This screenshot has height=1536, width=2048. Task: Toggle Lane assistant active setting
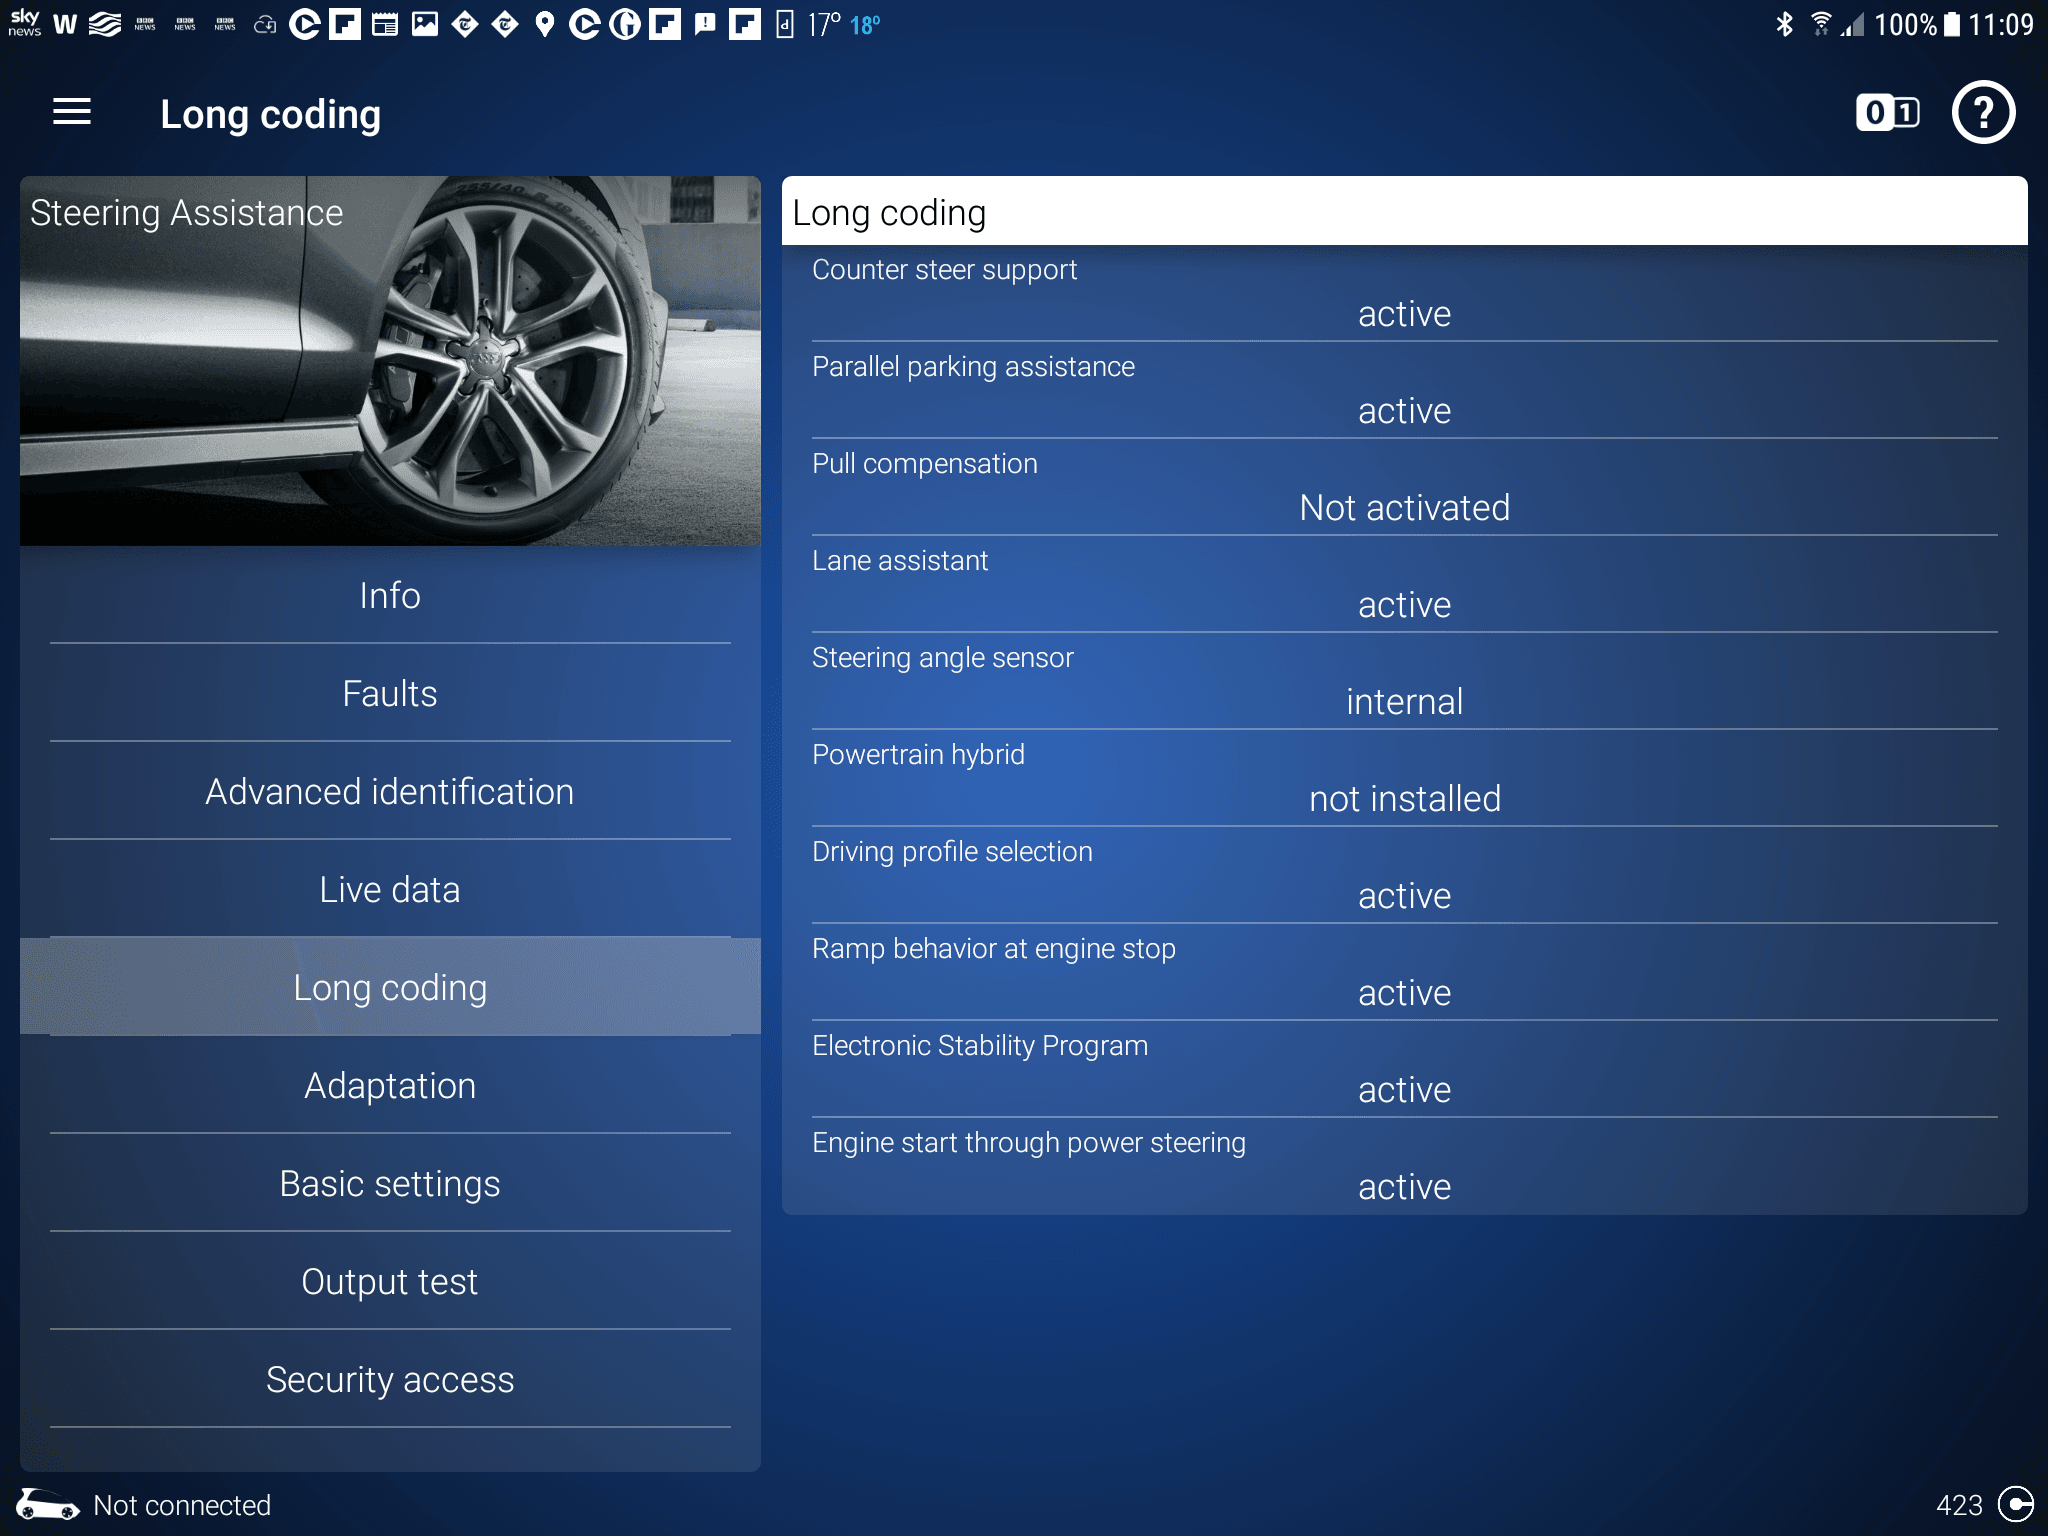[x=1403, y=605]
